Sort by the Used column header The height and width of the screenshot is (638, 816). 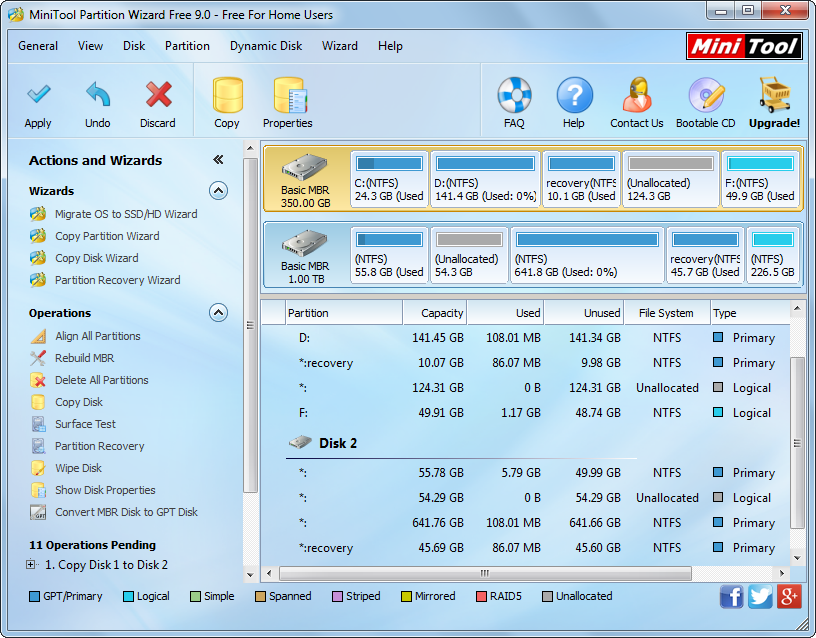point(505,313)
